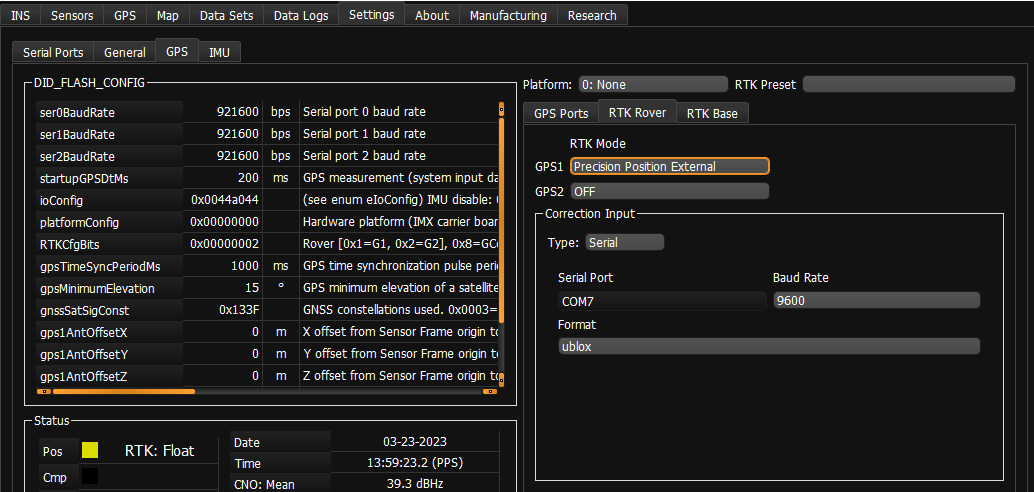Open the Baud Rate 9600 dropdown
This screenshot has width=1034, height=492.
point(877,301)
